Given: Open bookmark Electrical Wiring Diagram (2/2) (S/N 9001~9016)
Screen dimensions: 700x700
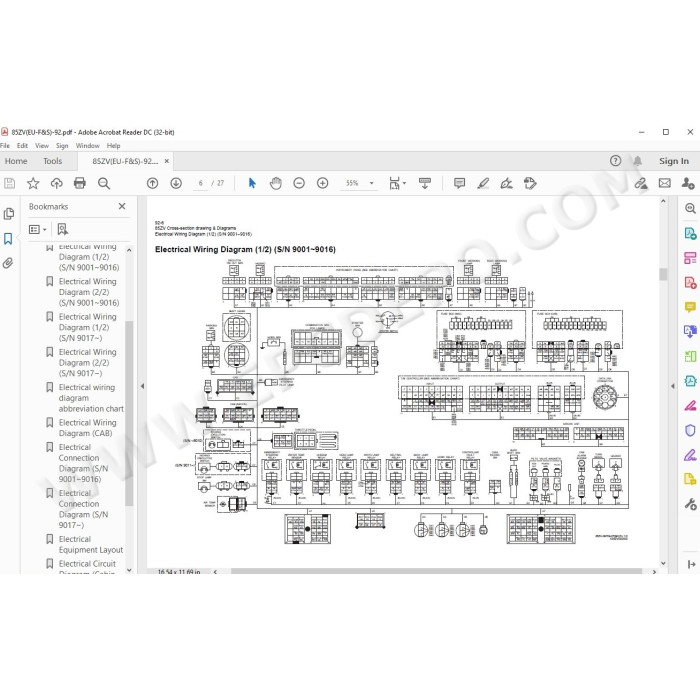Looking at the screenshot, I should coord(89,292).
